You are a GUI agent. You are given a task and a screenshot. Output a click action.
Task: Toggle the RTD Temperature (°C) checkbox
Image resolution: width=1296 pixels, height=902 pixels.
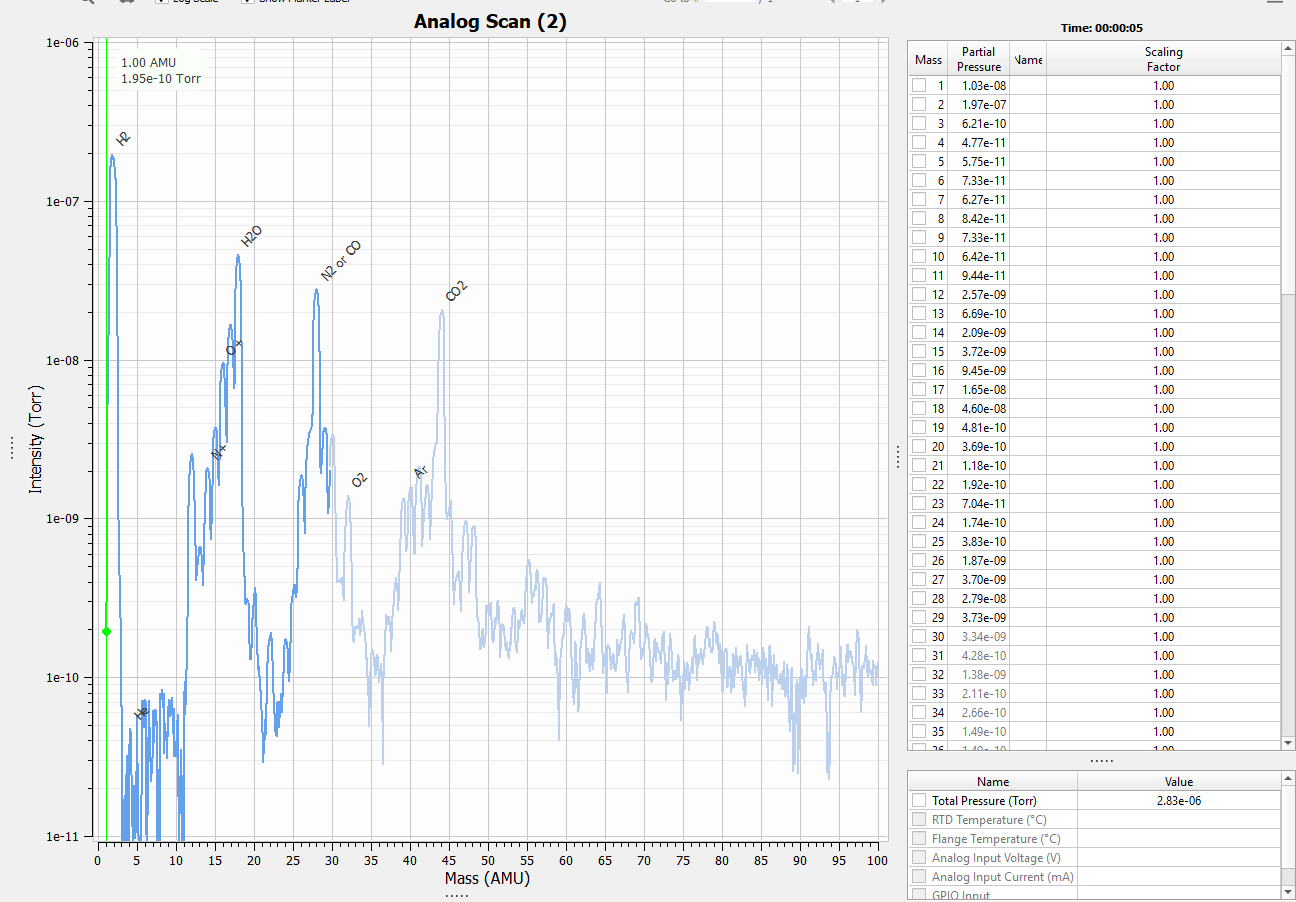[x=918, y=820]
